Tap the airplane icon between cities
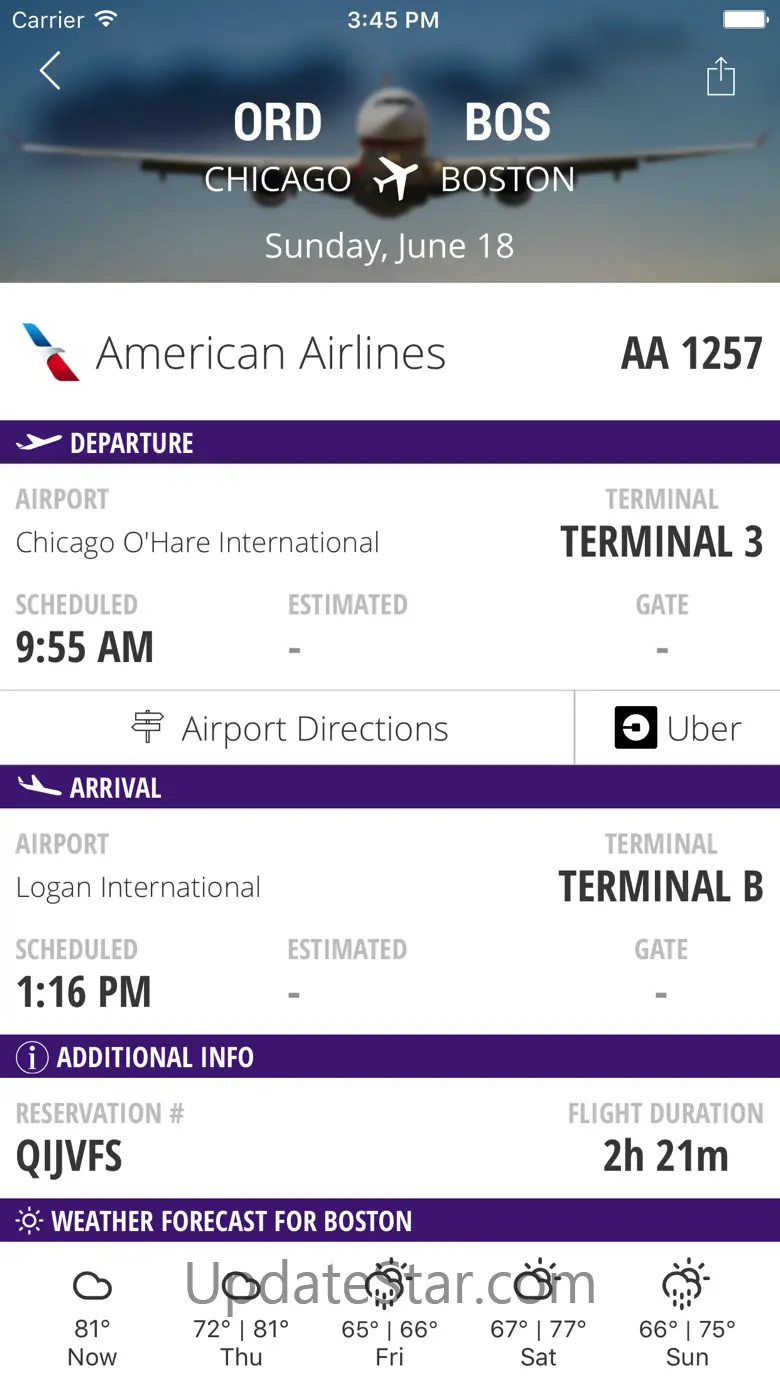780x1387 pixels. [x=395, y=179]
